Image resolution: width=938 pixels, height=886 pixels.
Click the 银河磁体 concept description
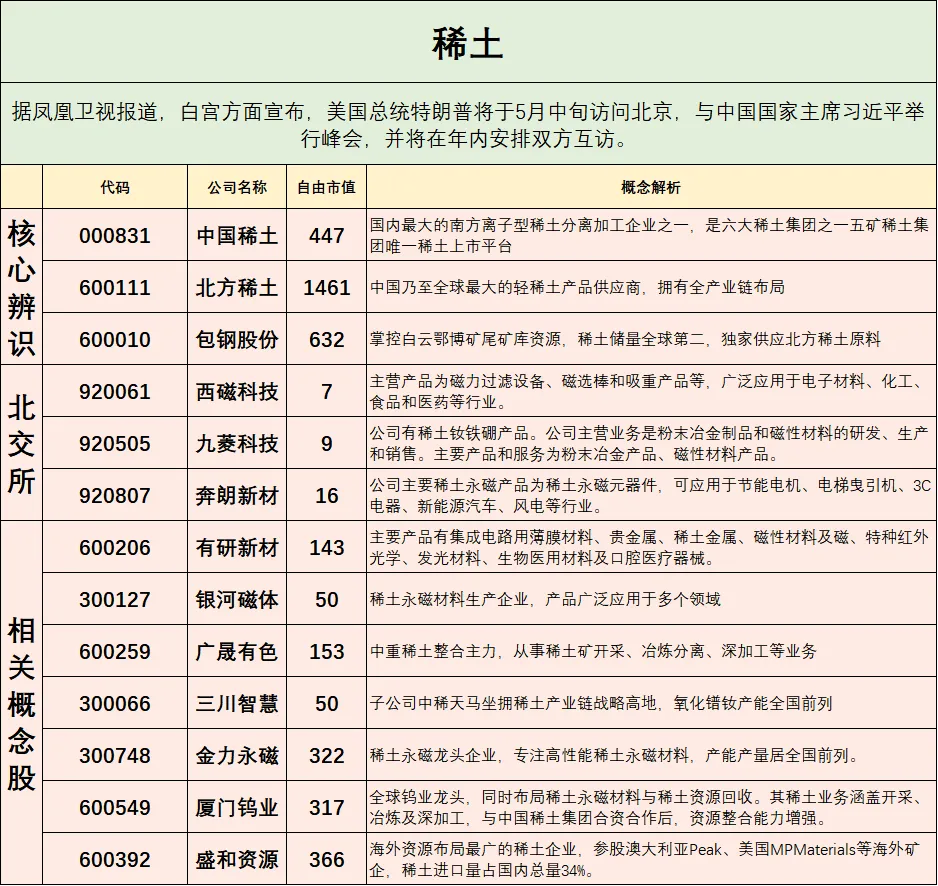coord(545,599)
